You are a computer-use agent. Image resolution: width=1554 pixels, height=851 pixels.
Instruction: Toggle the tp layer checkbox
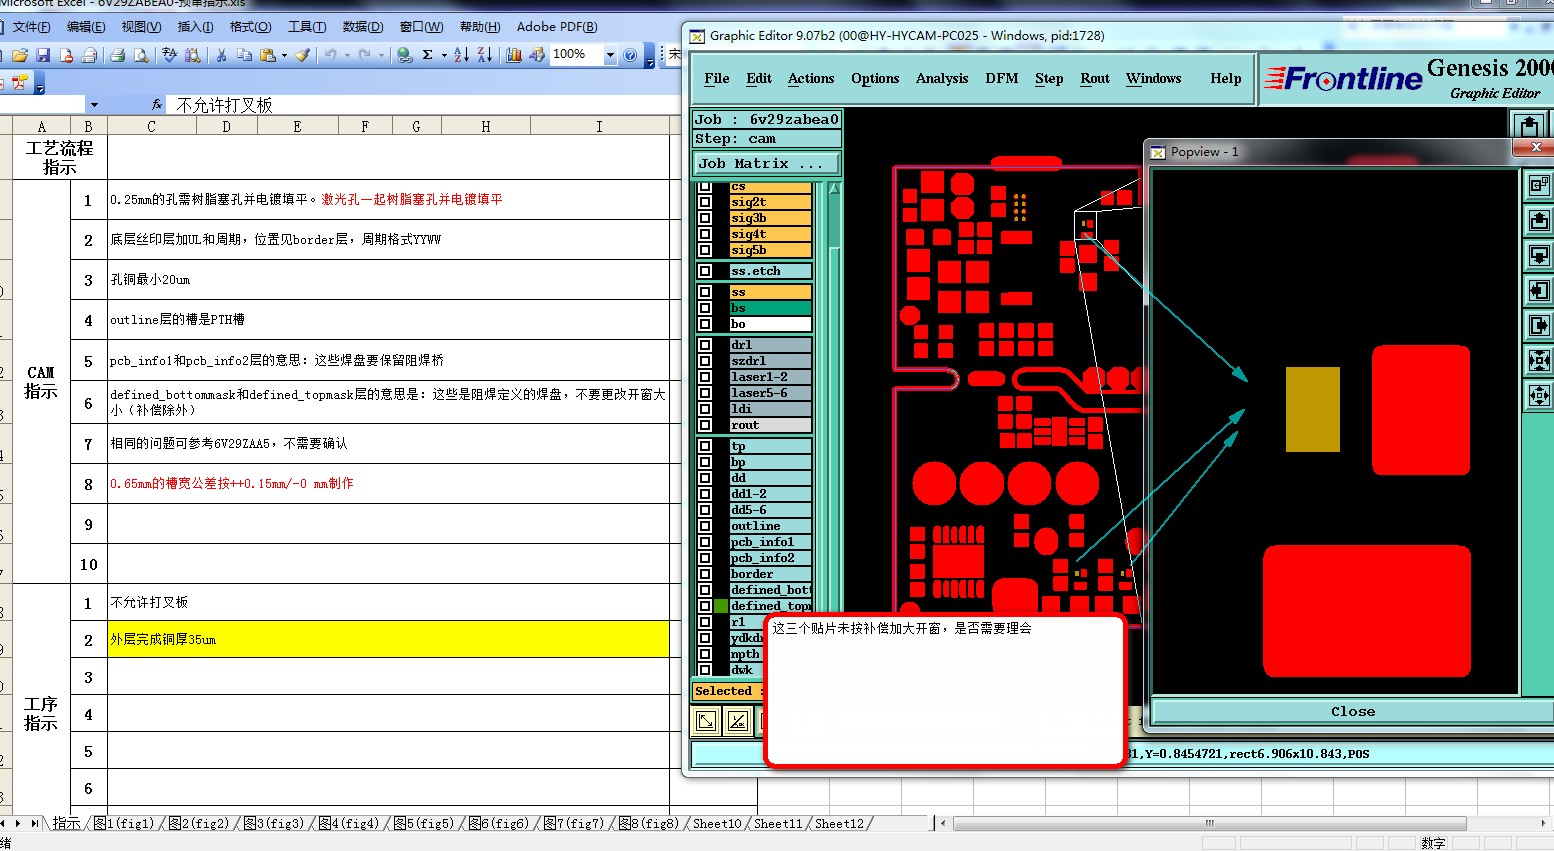coord(705,446)
